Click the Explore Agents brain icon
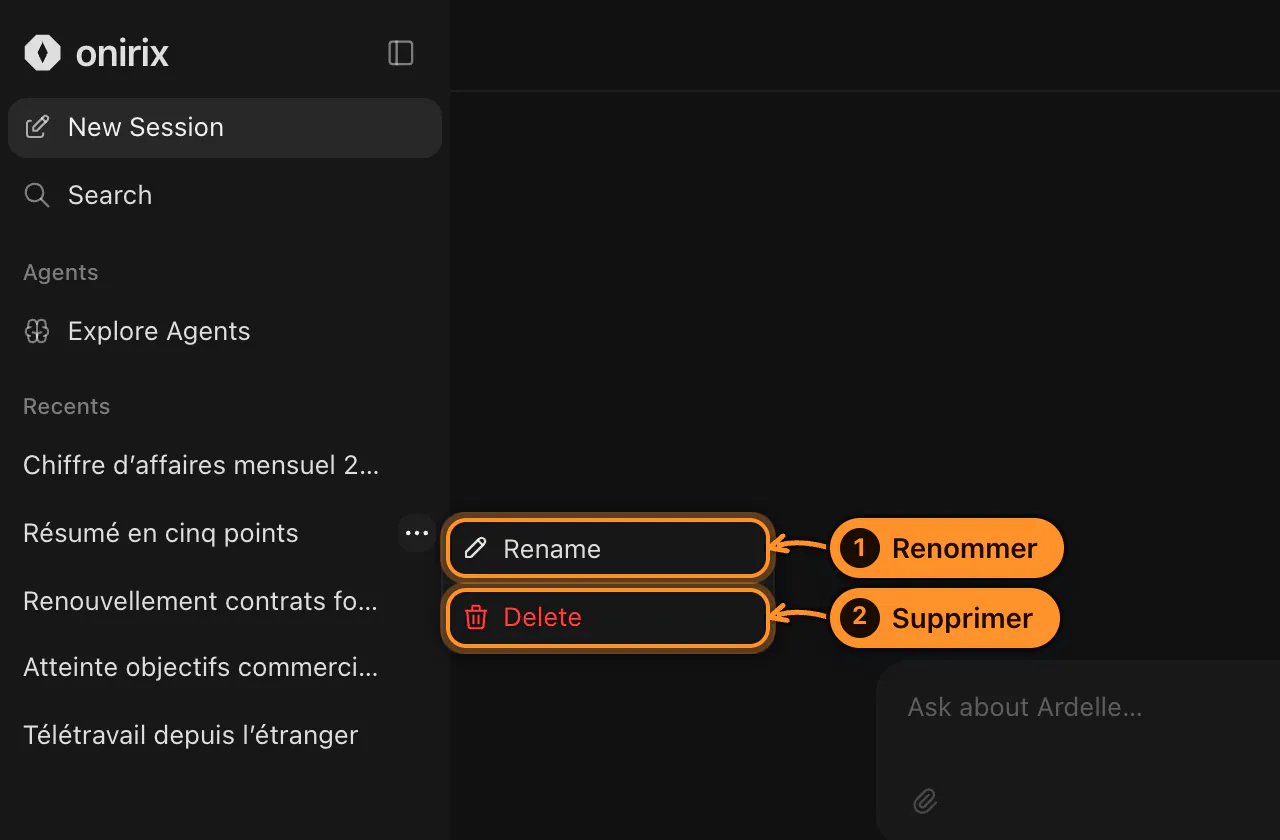 (x=37, y=331)
